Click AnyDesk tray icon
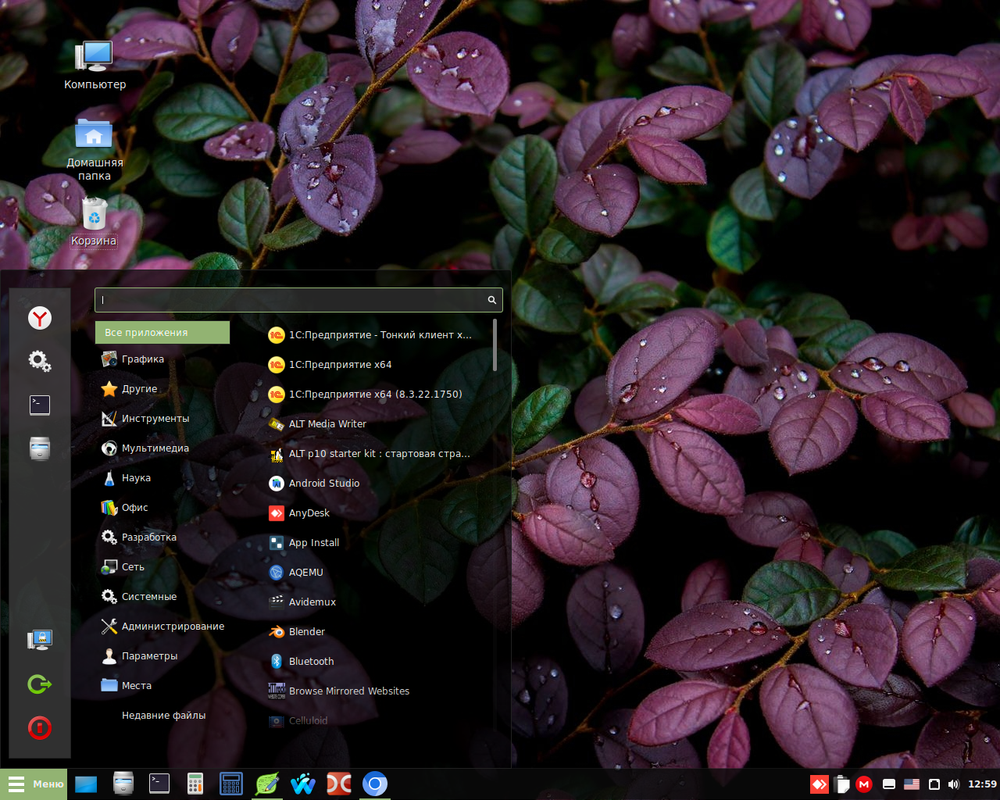 [819, 784]
